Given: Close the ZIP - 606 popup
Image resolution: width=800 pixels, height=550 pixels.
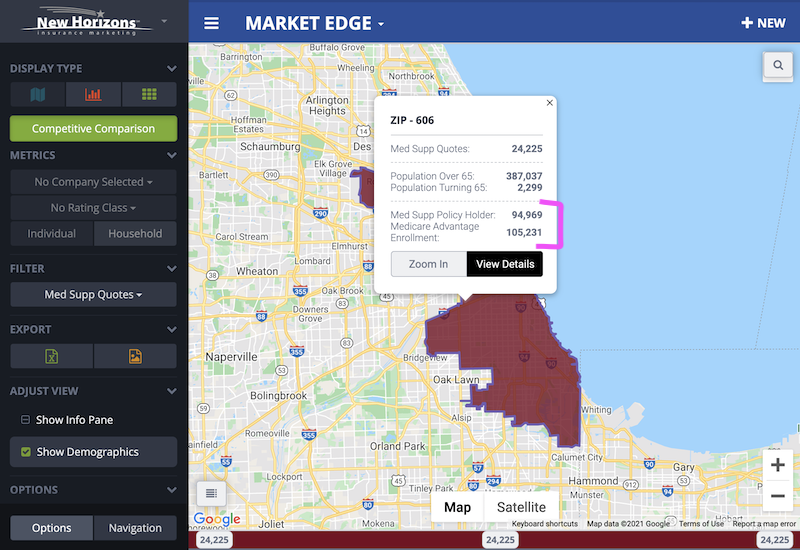Looking at the screenshot, I should click(549, 103).
